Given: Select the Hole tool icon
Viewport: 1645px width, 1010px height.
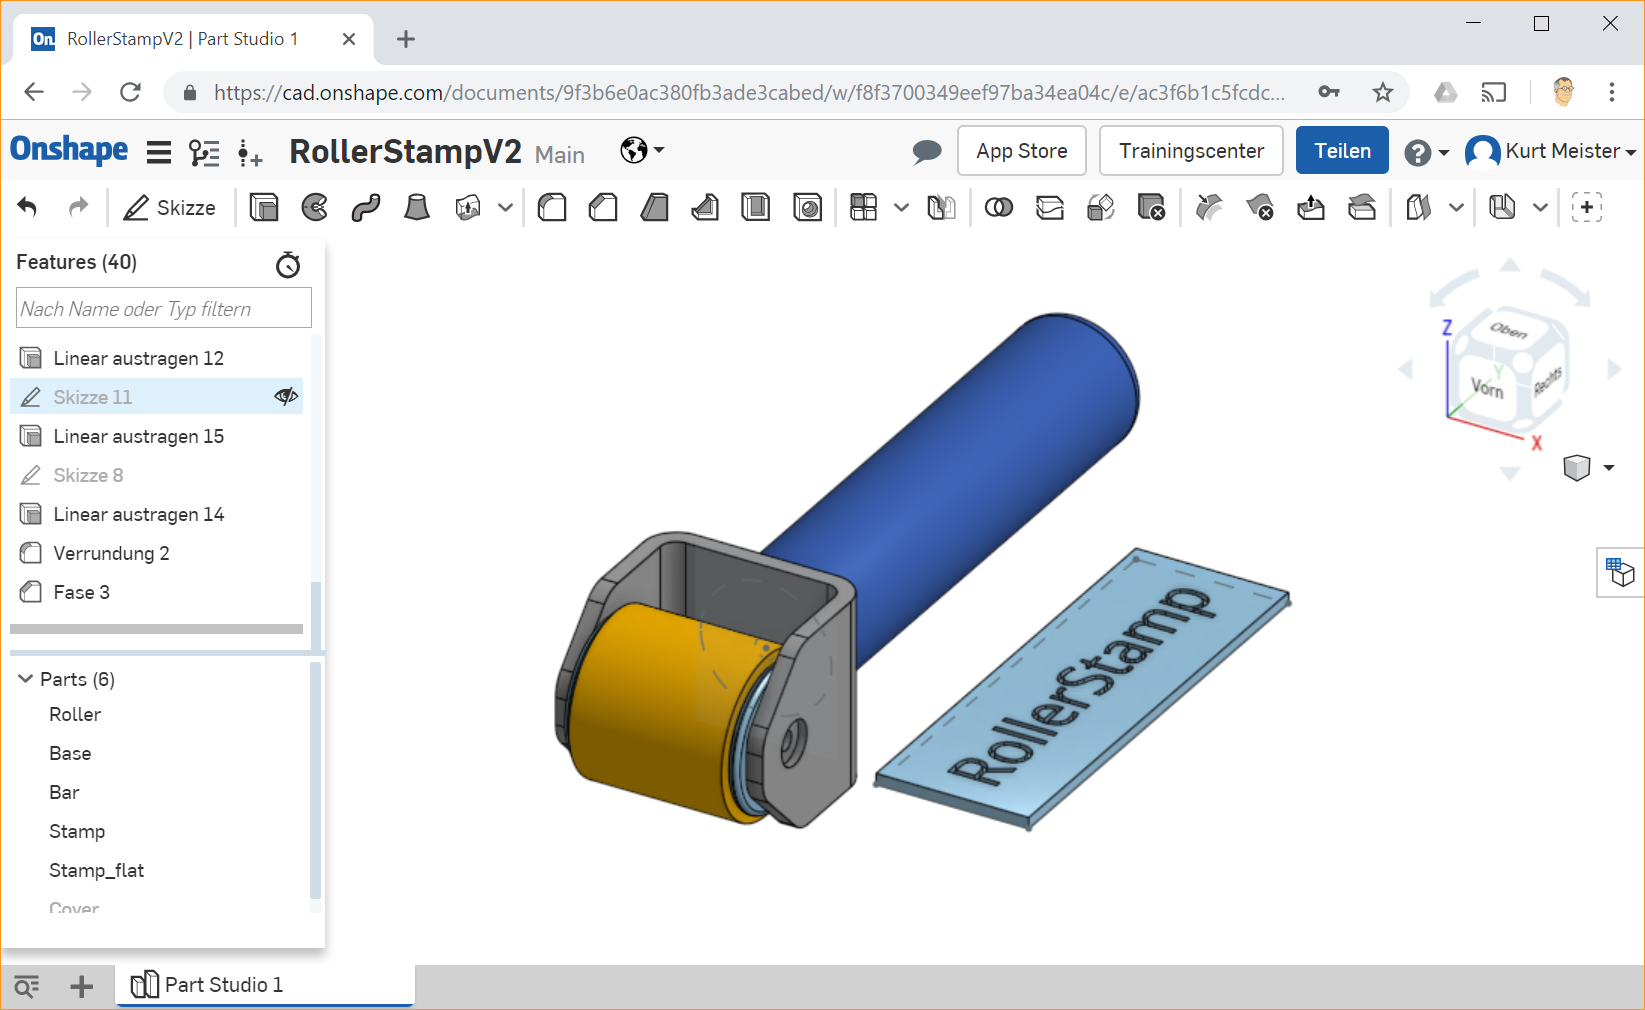Looking at the screenshot, I should pyautogui.click(x=807, y=207).
